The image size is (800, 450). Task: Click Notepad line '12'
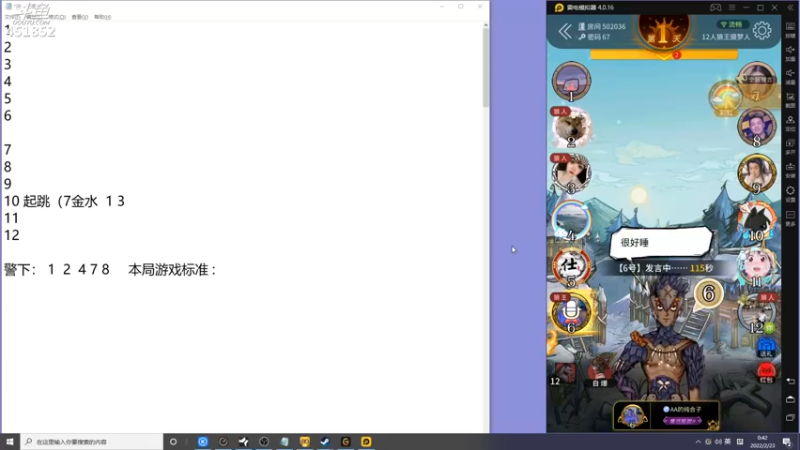12,235
